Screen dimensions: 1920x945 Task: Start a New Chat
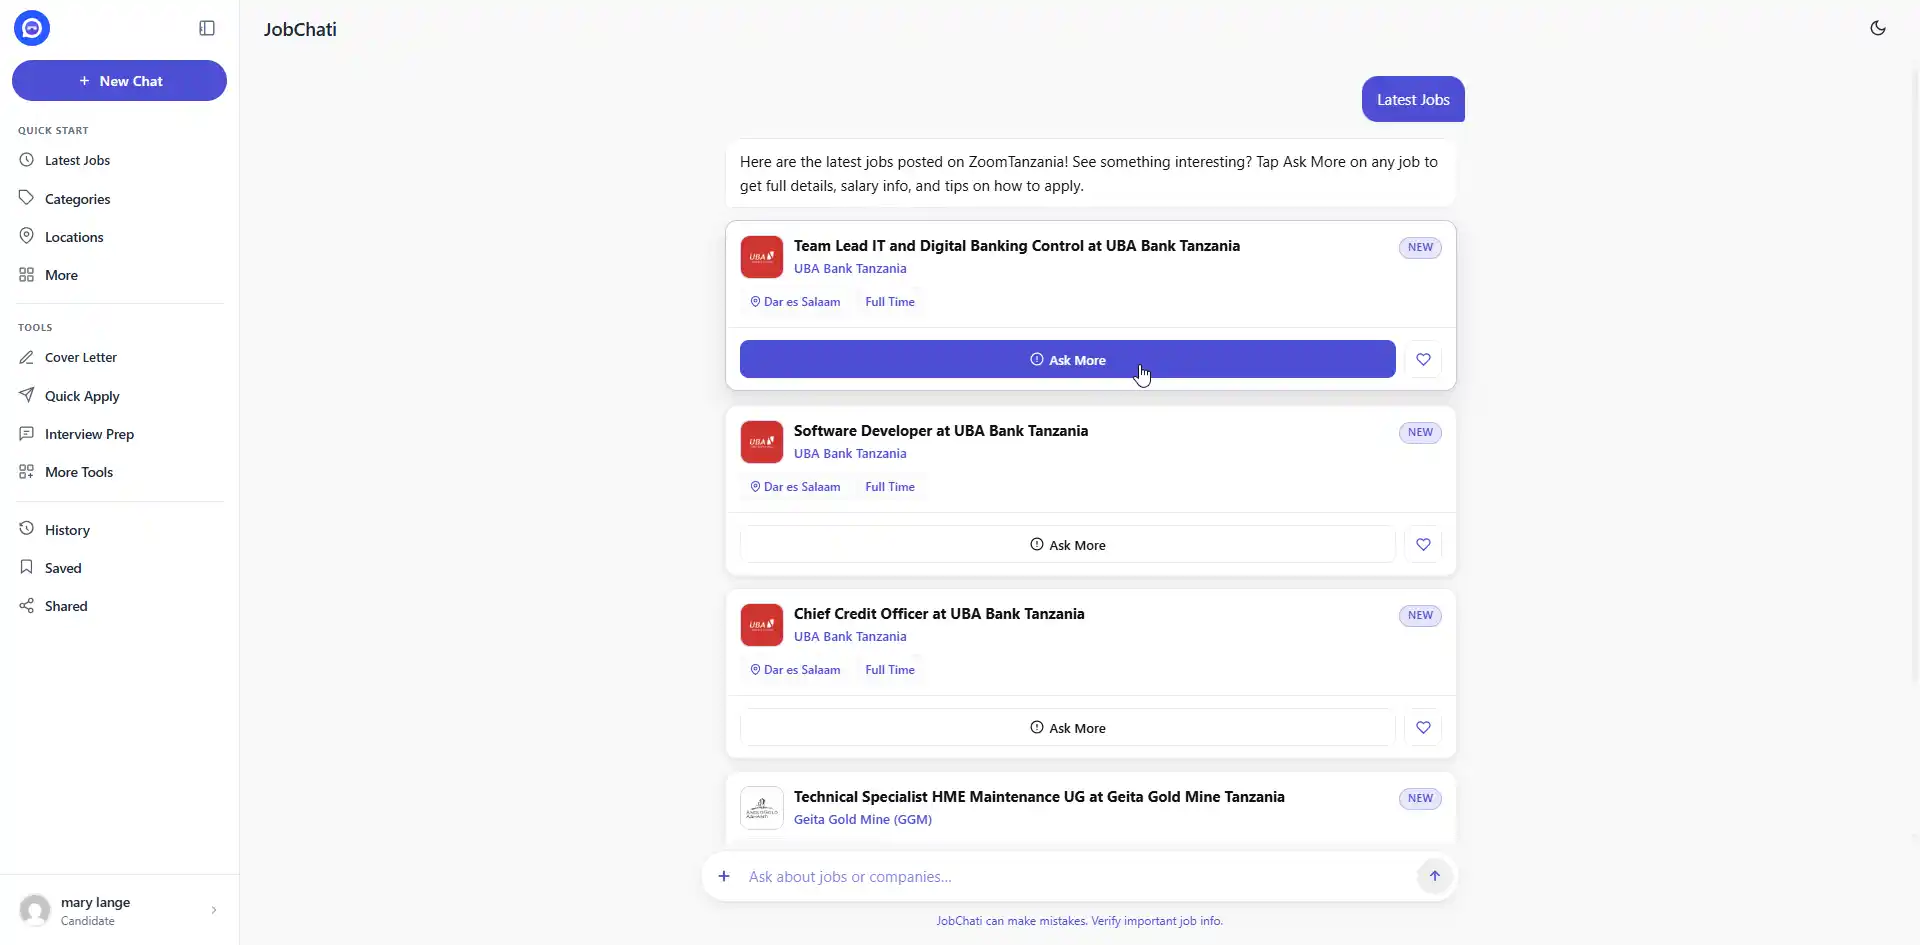coord(119,81)
